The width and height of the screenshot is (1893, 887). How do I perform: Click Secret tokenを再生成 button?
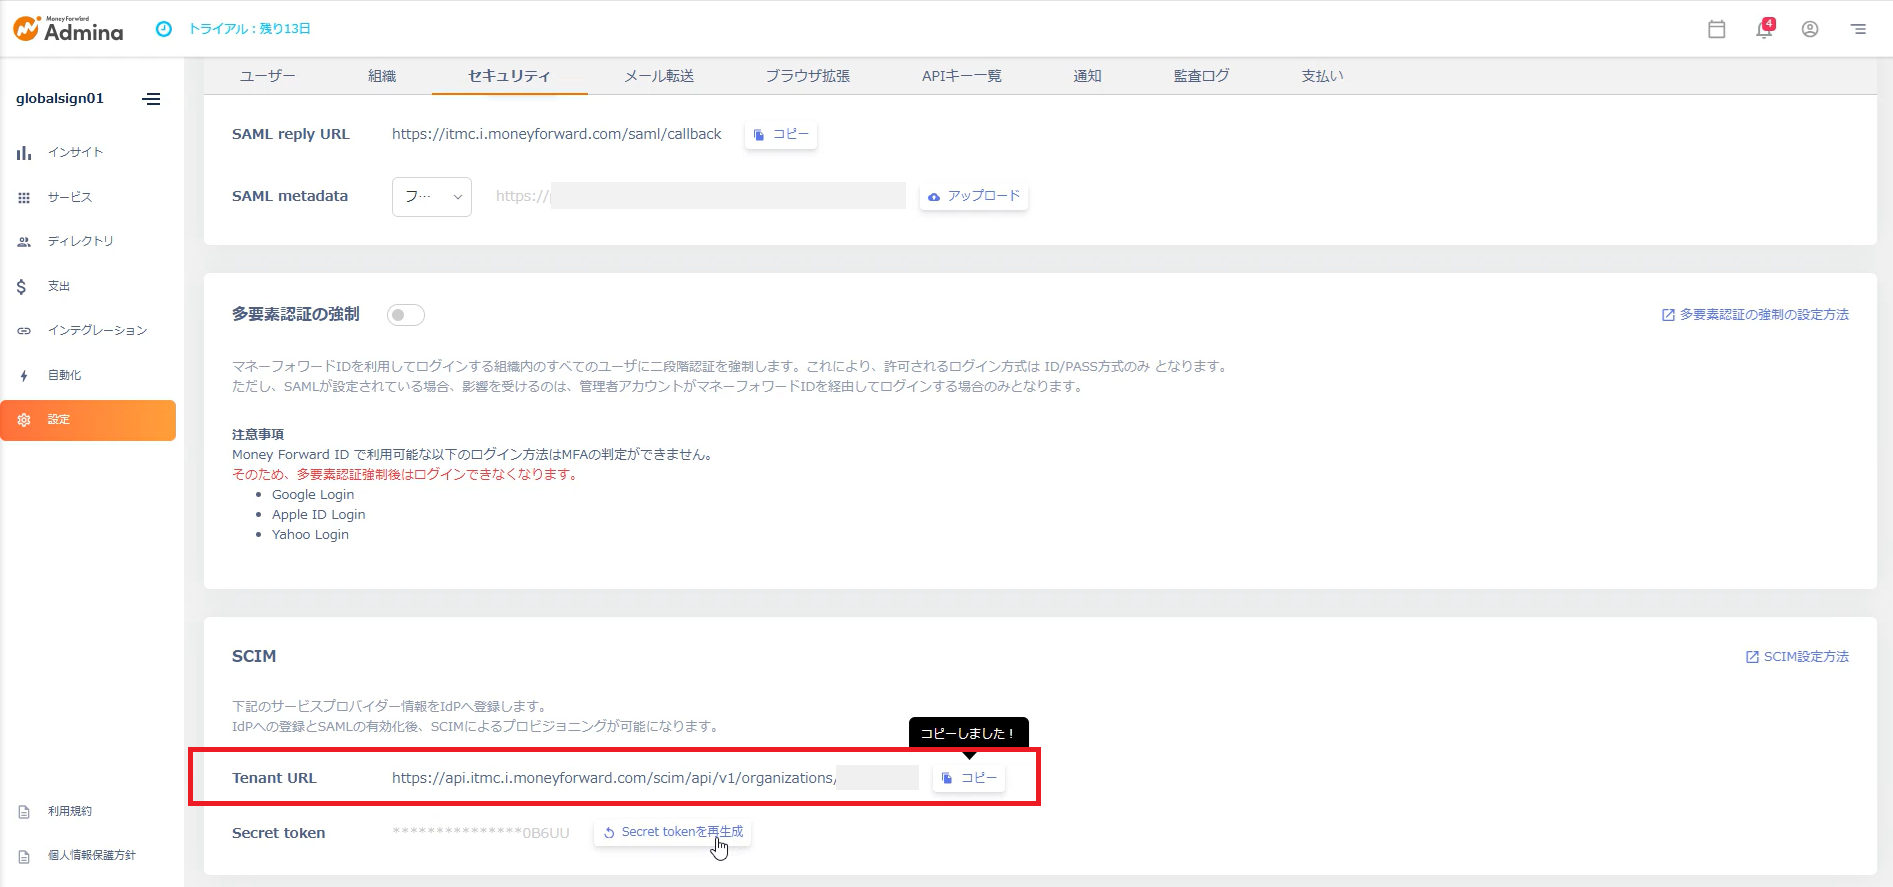pyautogui.click(x=673, y=832)
